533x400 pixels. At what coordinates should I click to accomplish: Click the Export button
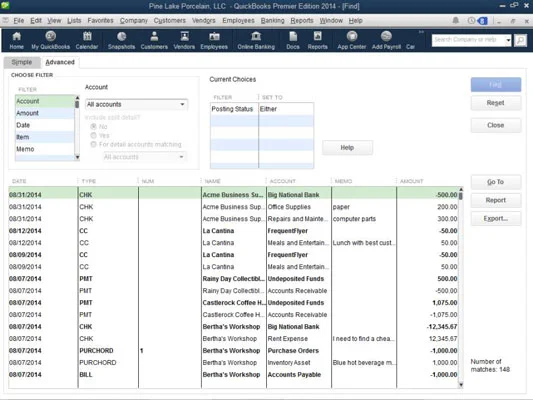tap(496, 219)
